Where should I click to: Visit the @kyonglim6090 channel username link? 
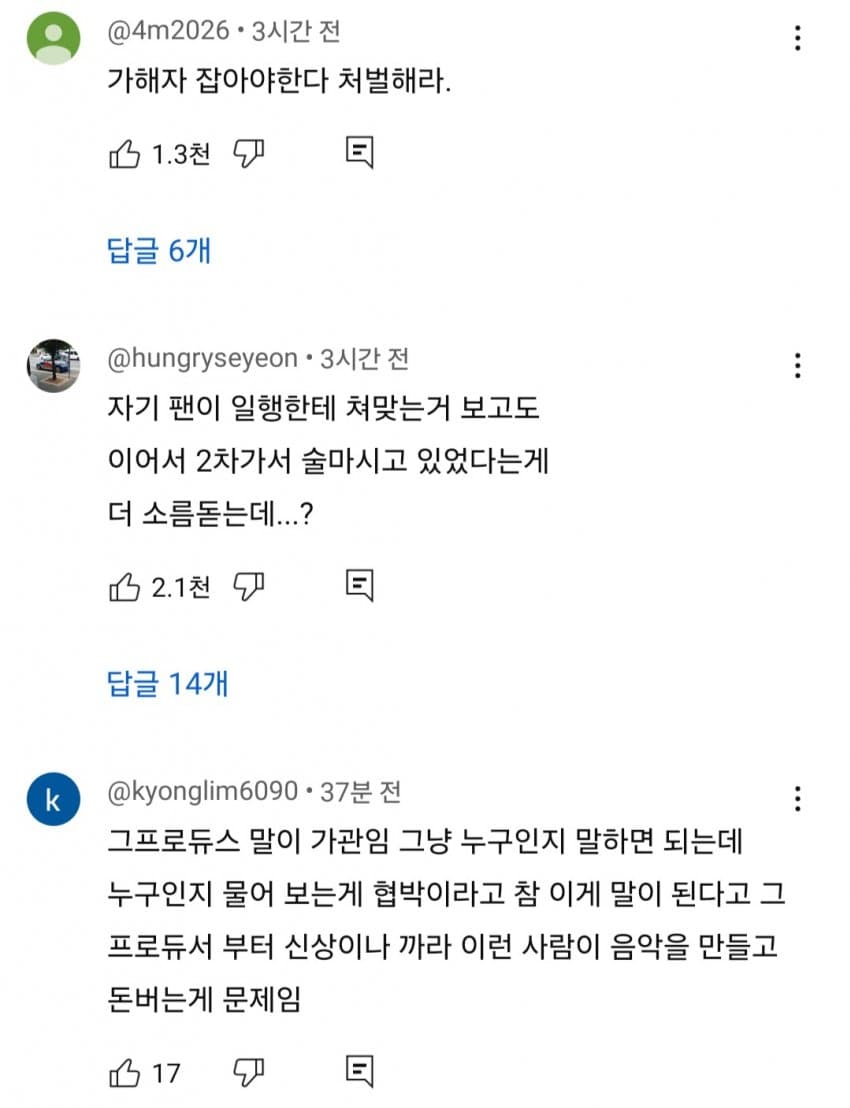coord(202,791)
